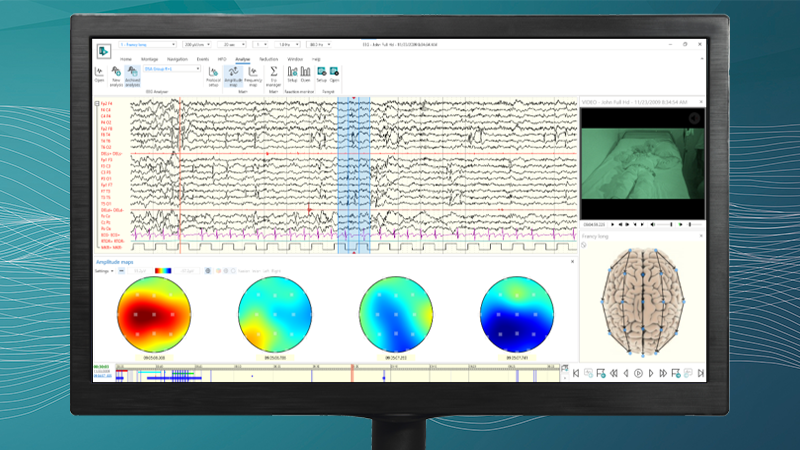Image resolution: width=800 pixels, height=450 pixels.
Task: Close the Francy long montage panel
Action: tap(701, 236)
